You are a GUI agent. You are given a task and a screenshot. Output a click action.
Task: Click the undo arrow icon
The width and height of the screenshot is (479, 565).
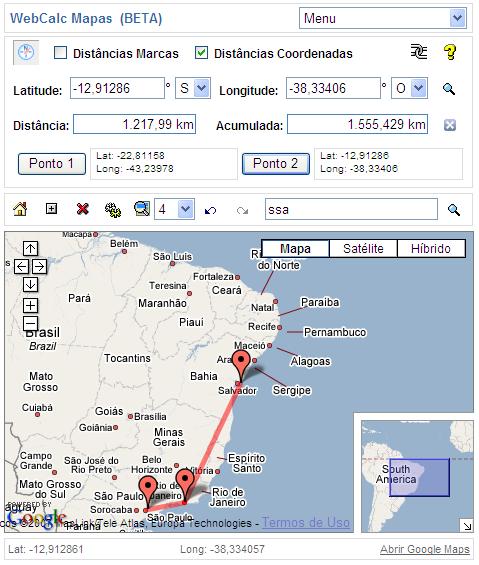pyautogui.click(x=210, y=210)
